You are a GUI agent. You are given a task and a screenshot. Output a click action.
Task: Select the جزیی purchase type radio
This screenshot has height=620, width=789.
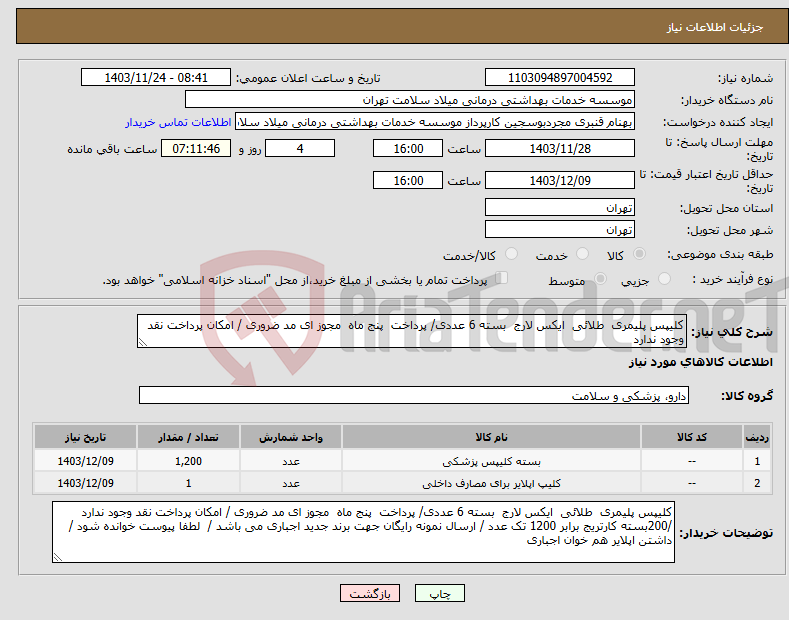coord(664,278)
